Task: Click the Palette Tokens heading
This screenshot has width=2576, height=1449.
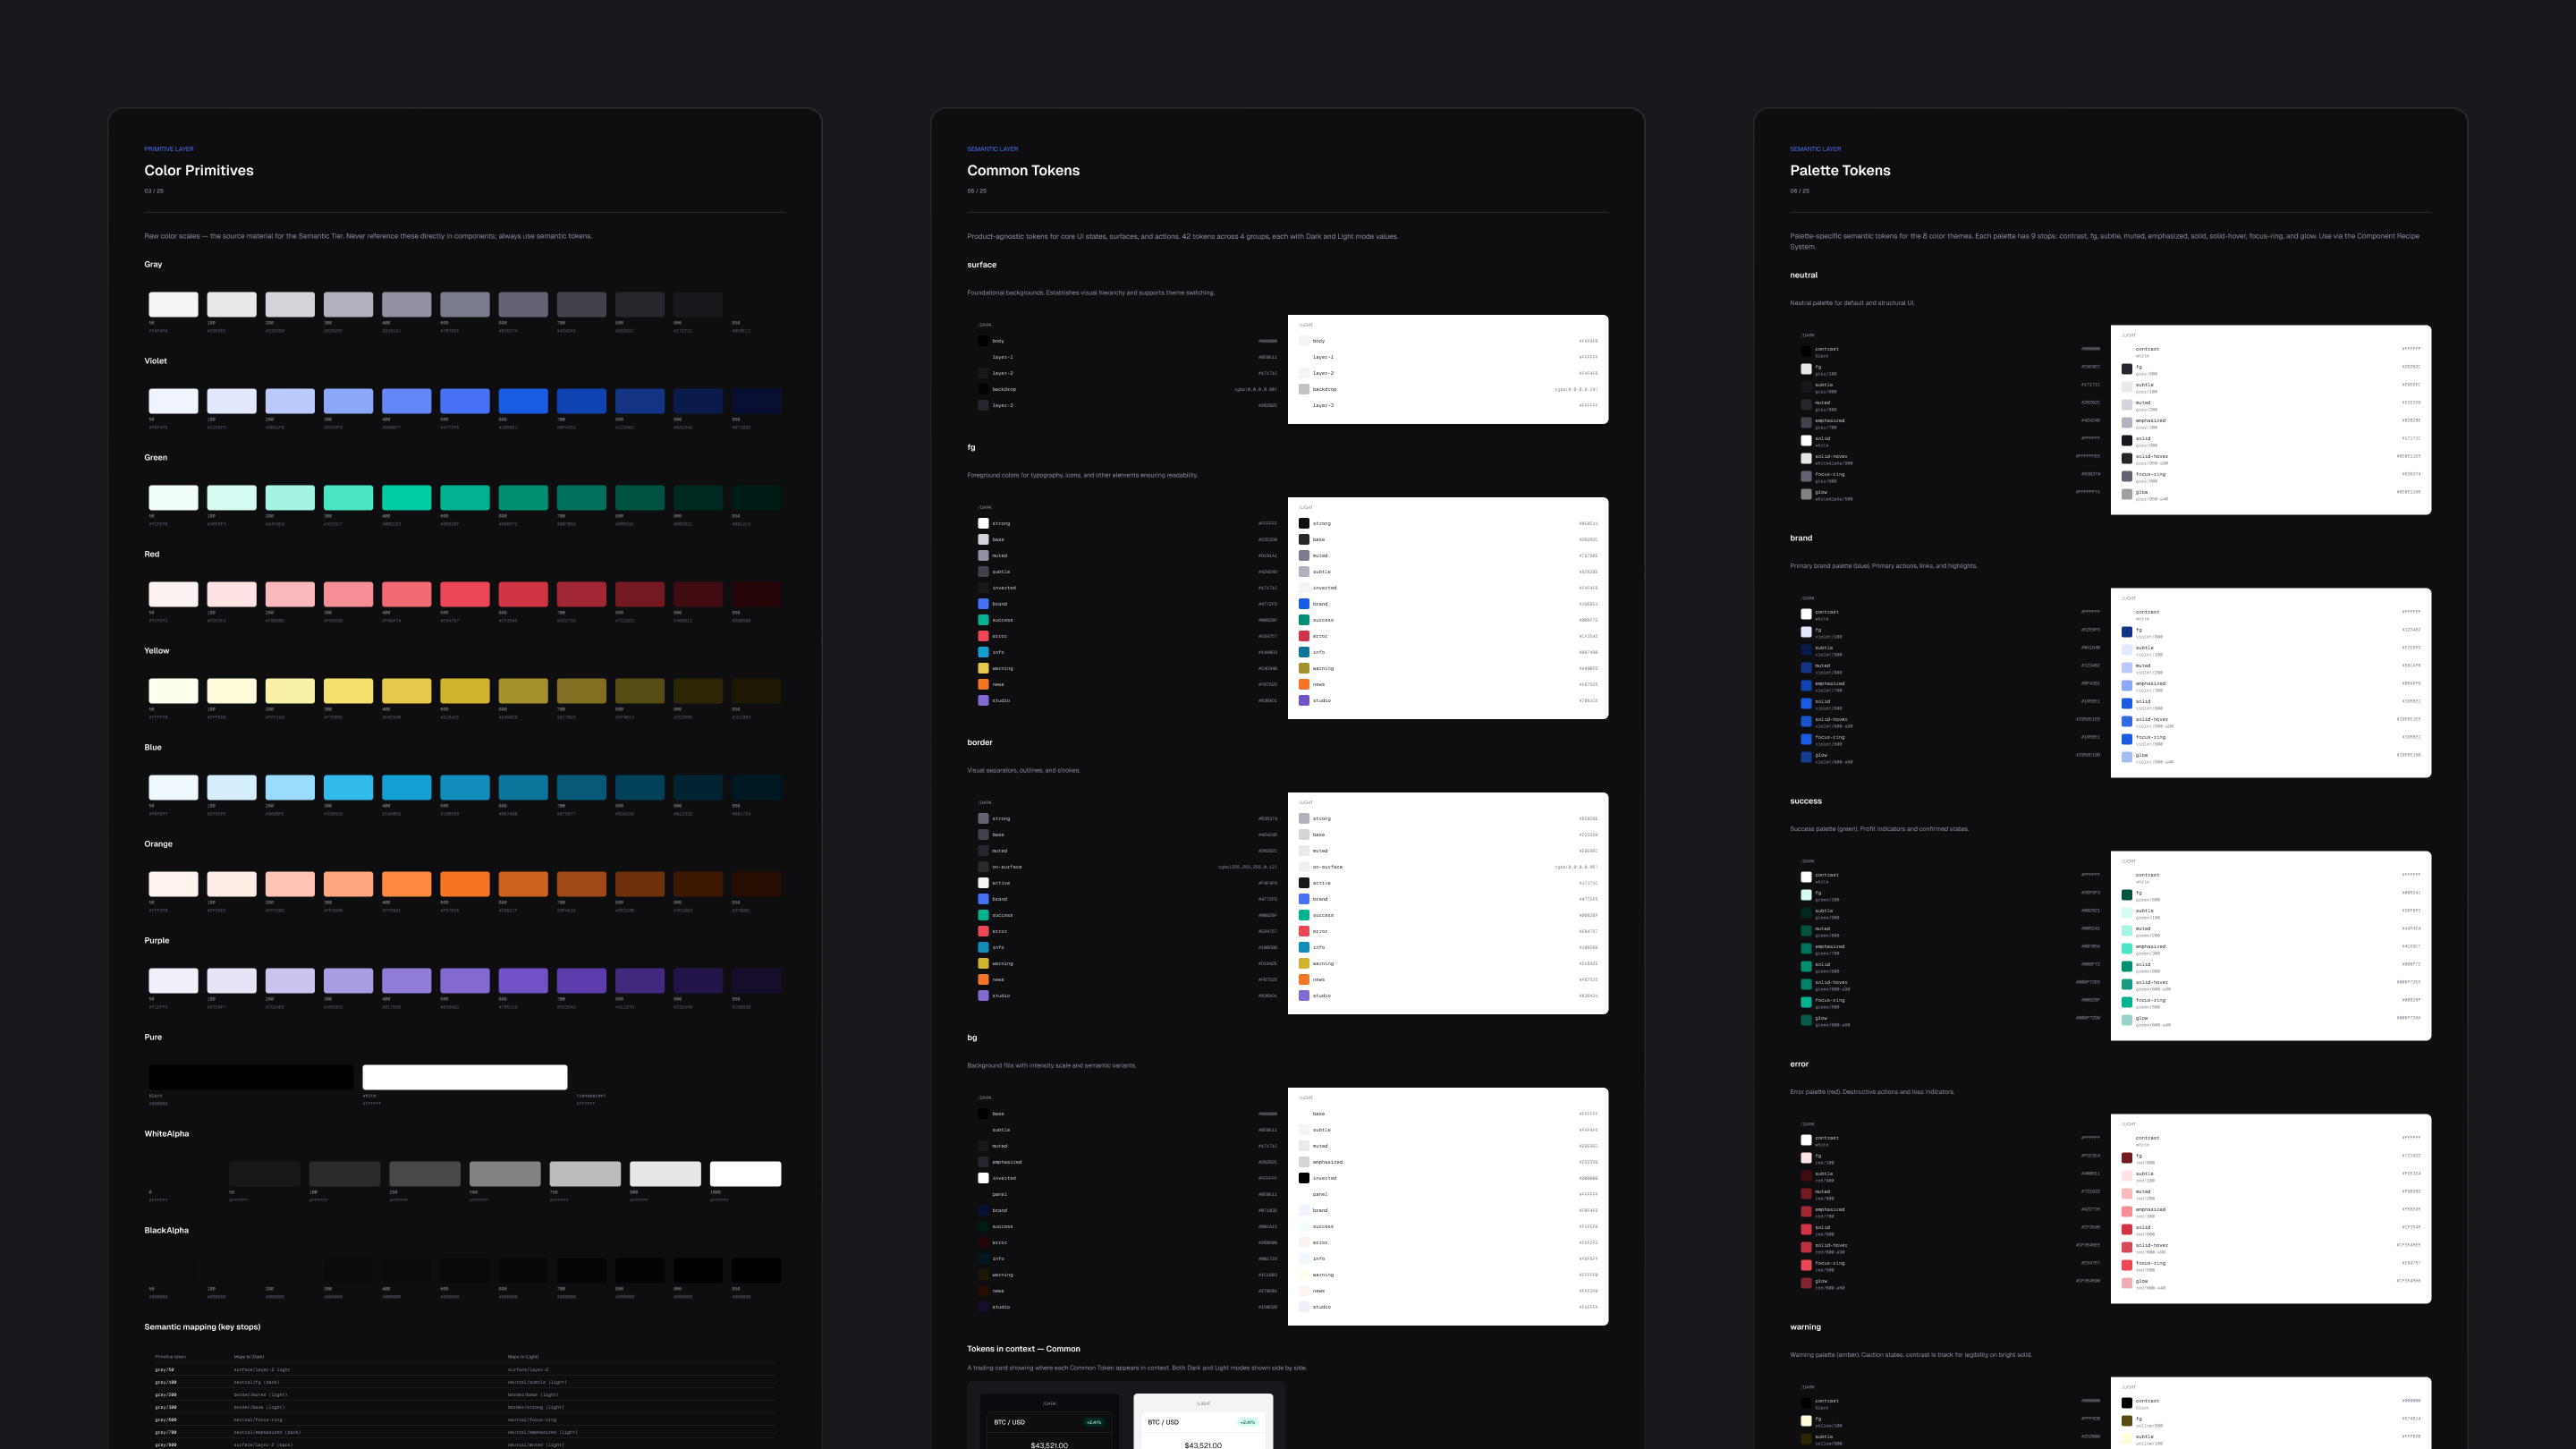Action: pos(1840,170)
